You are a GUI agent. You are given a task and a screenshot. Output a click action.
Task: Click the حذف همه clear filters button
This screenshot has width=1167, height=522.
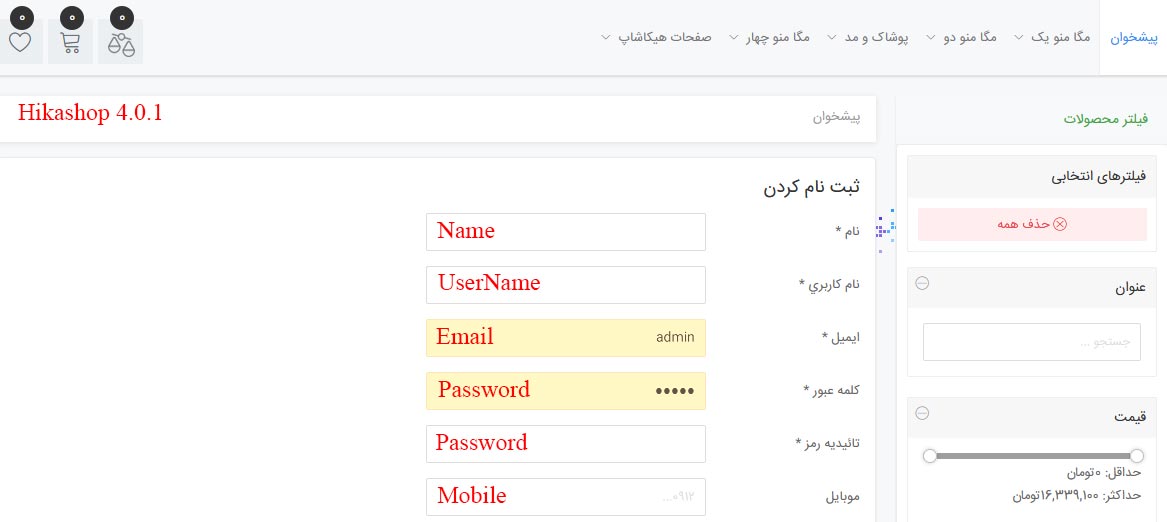pos(1031,224)
